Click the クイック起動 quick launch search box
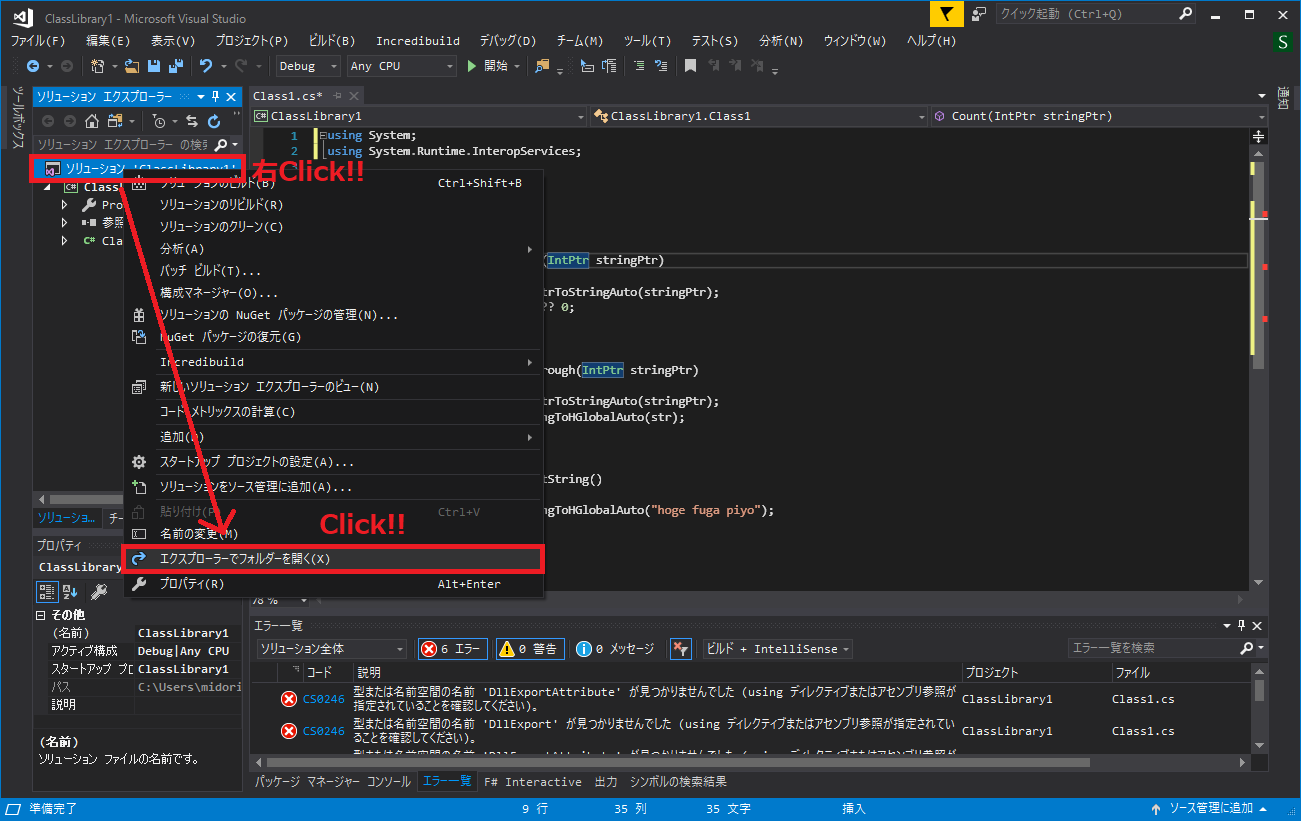 [x=1095, y=14]
